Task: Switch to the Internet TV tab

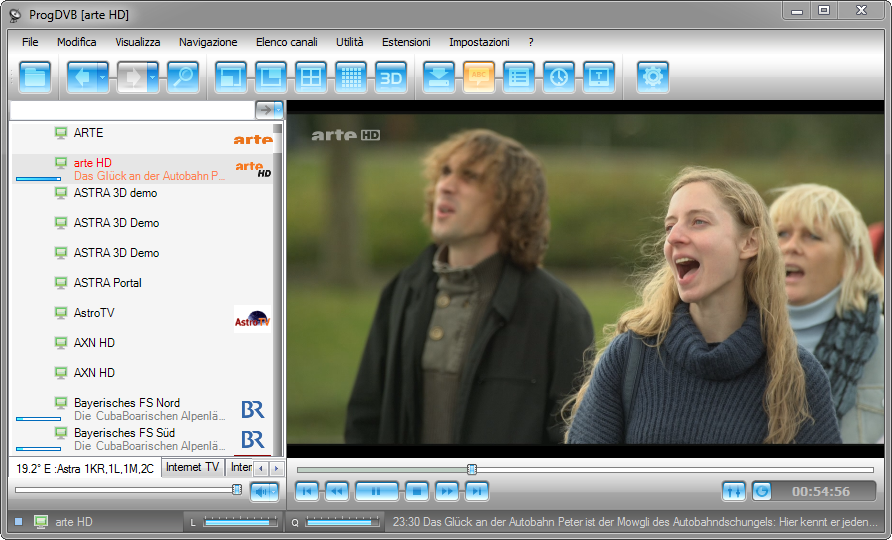Action: (x=193, y=467)
